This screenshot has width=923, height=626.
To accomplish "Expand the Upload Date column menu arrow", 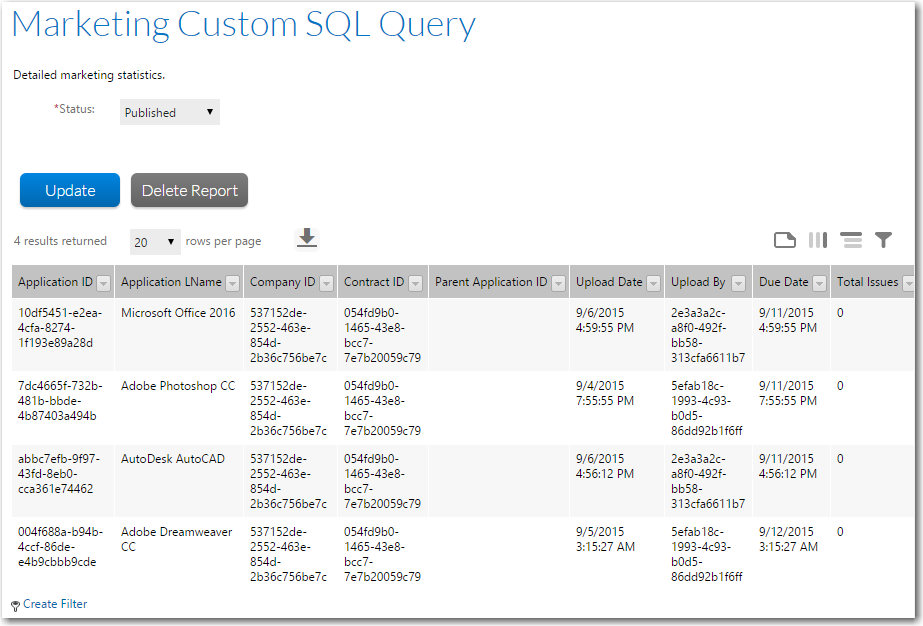I will point(653,283).
